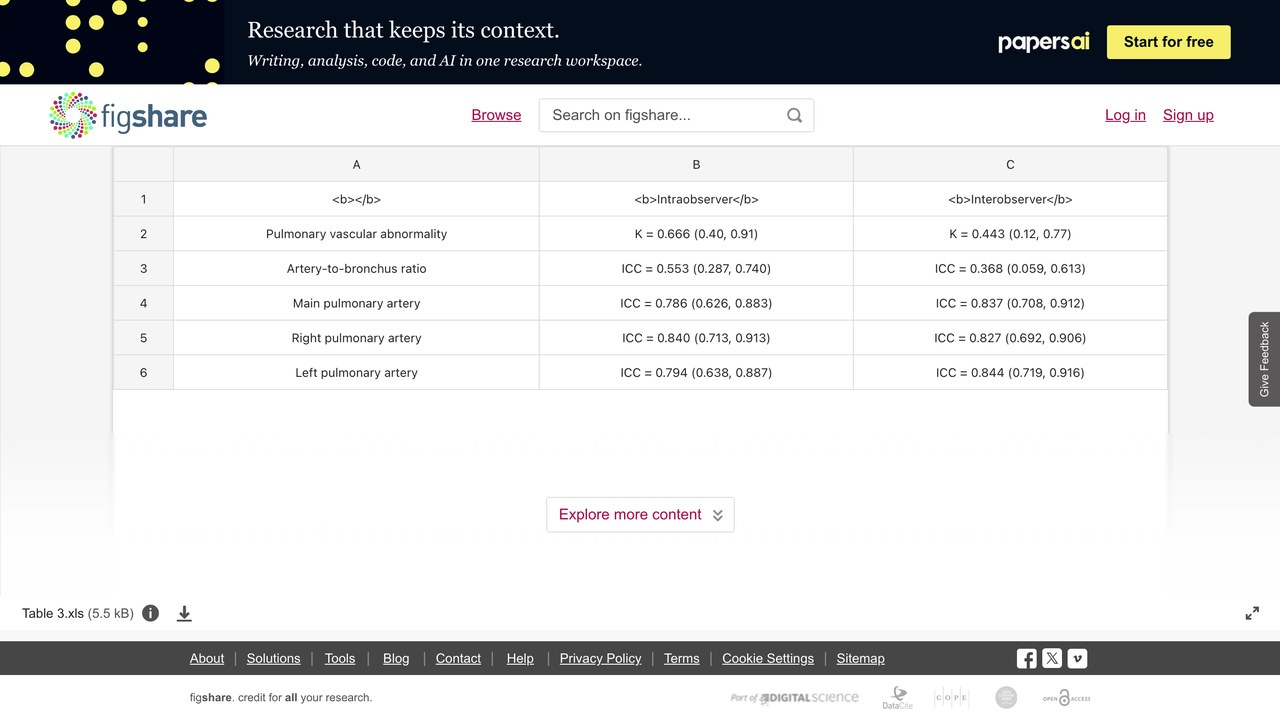Open Solutions footer link
The image size is (1280, 720).
tap(274, 658)
